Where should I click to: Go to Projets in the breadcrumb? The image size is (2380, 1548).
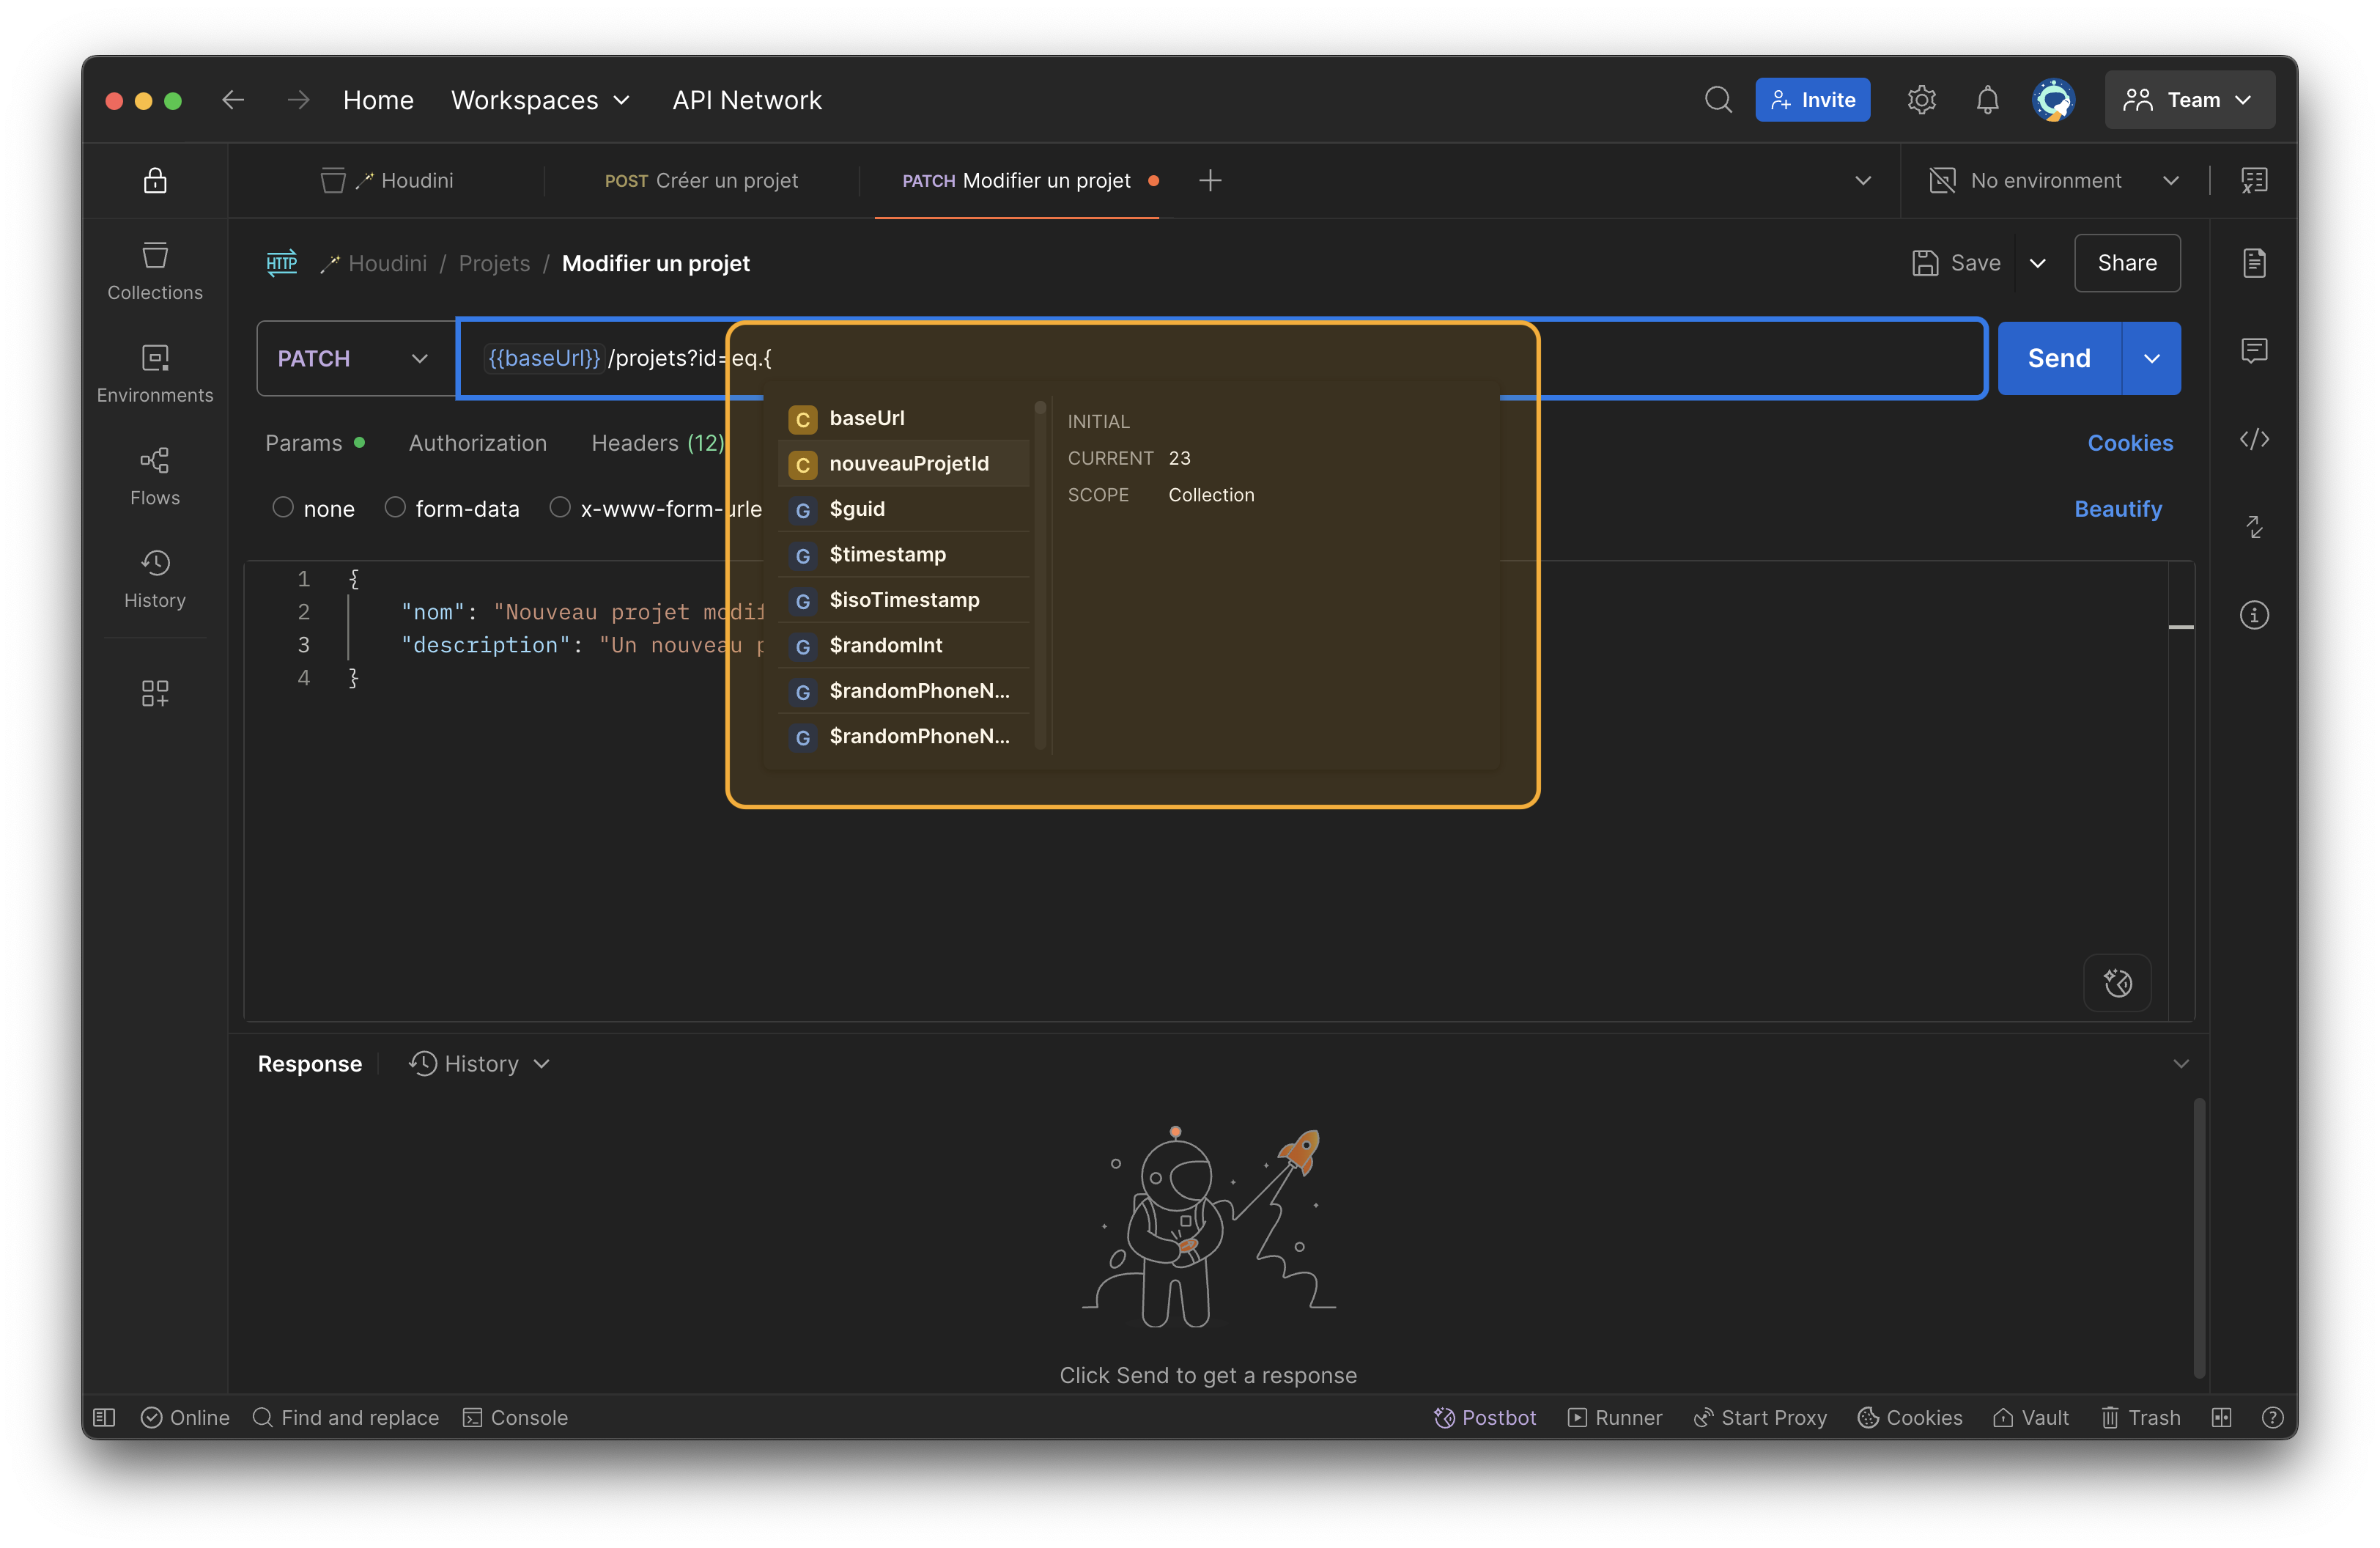[494, 263]
